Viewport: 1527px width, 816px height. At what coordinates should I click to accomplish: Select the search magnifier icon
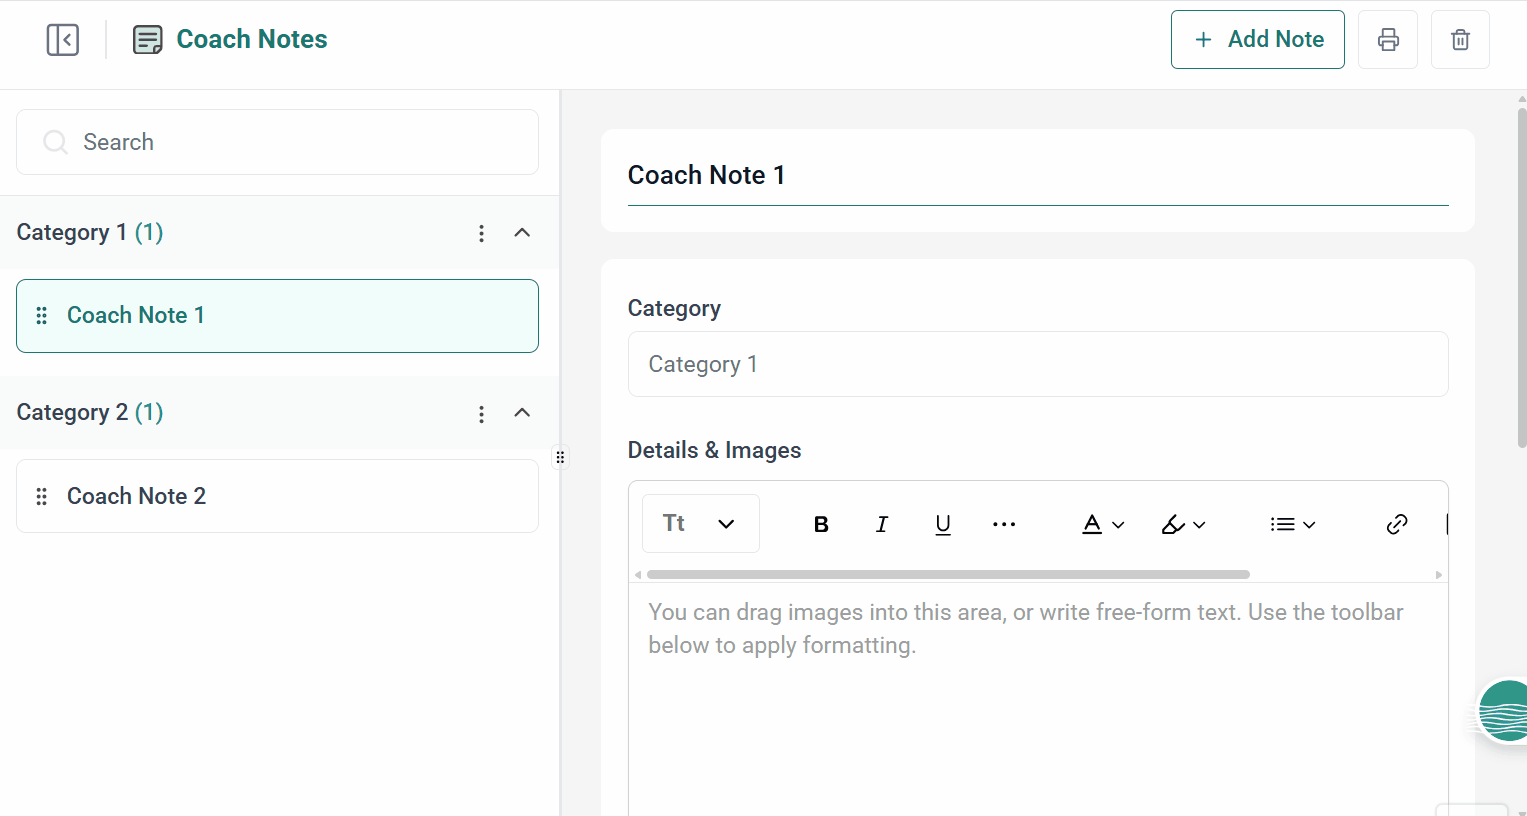click(55, 142)
